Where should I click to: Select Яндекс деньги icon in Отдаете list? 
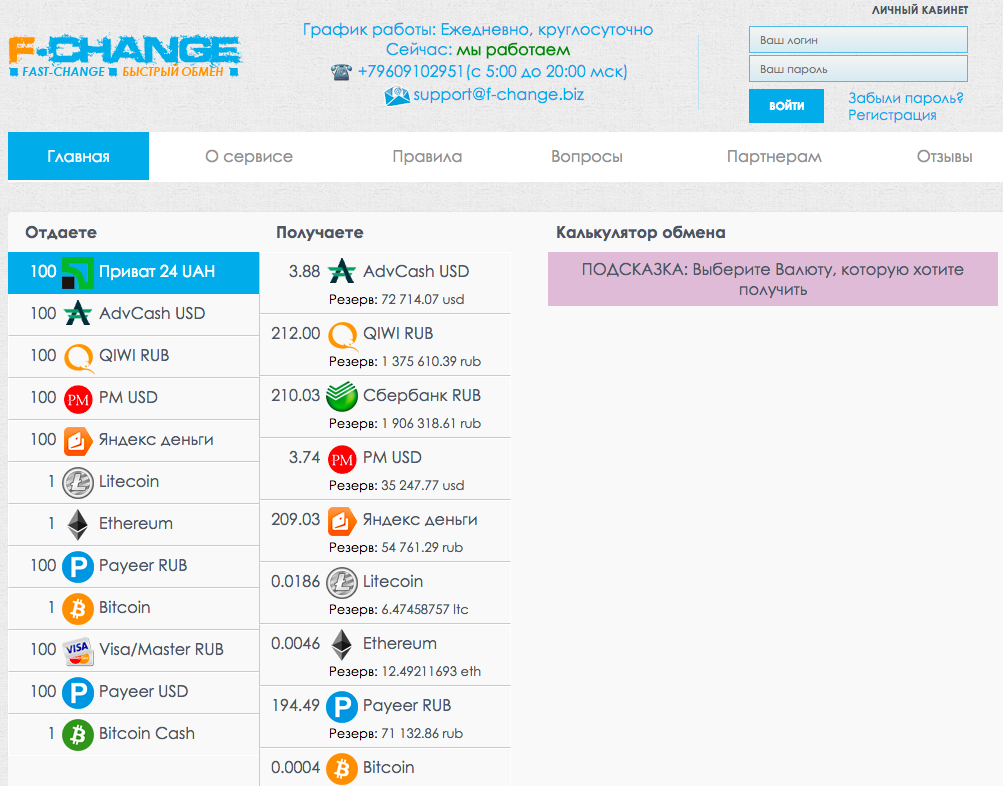pyautogui.click(x=78, y=441)
